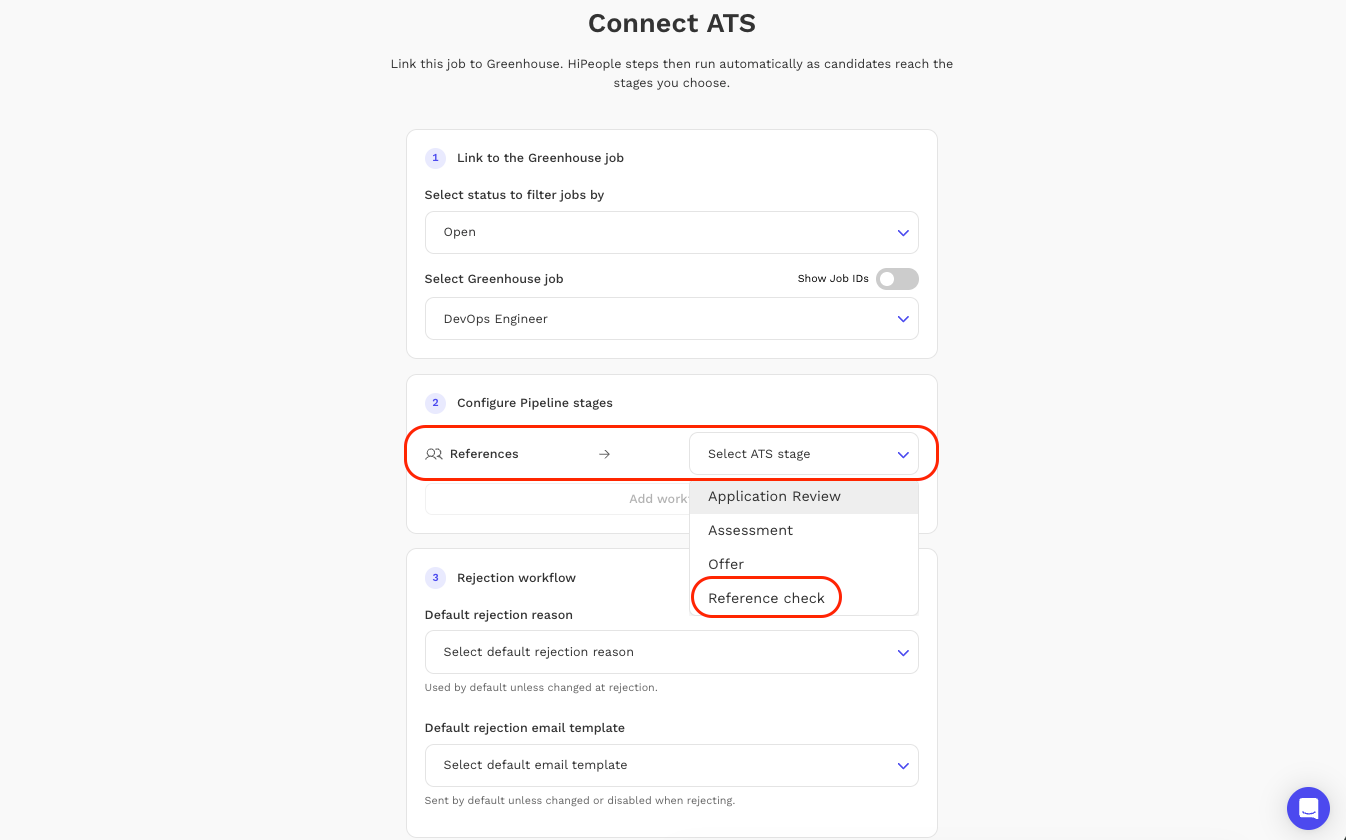This screenshot has height=840, width=1346.
Task: Toggle Show Job IDs switch
Action: click(x=897, y=279)
